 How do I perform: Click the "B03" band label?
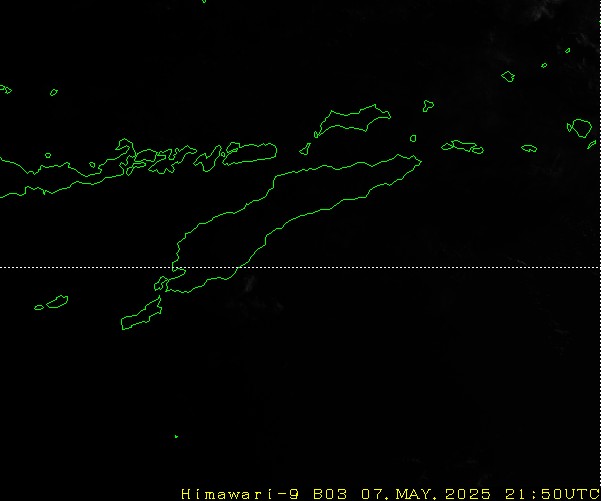pos(330,494)
